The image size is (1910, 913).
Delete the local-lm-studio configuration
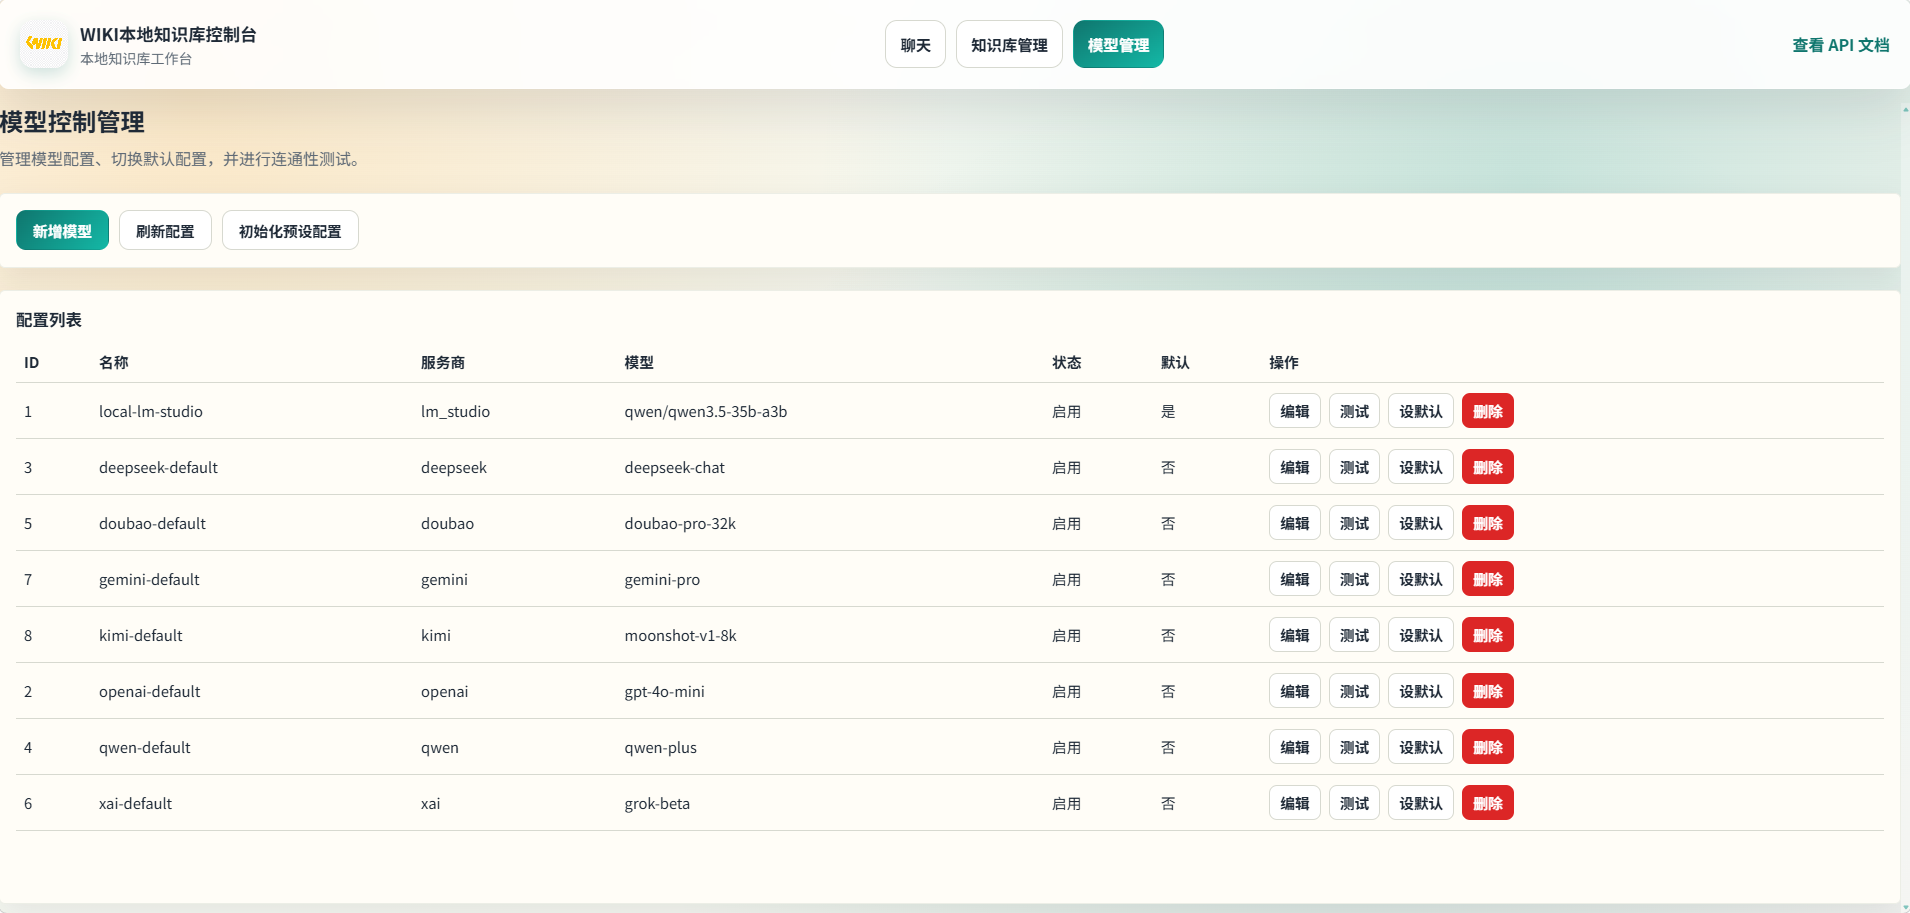click(x=1487, y=411)
